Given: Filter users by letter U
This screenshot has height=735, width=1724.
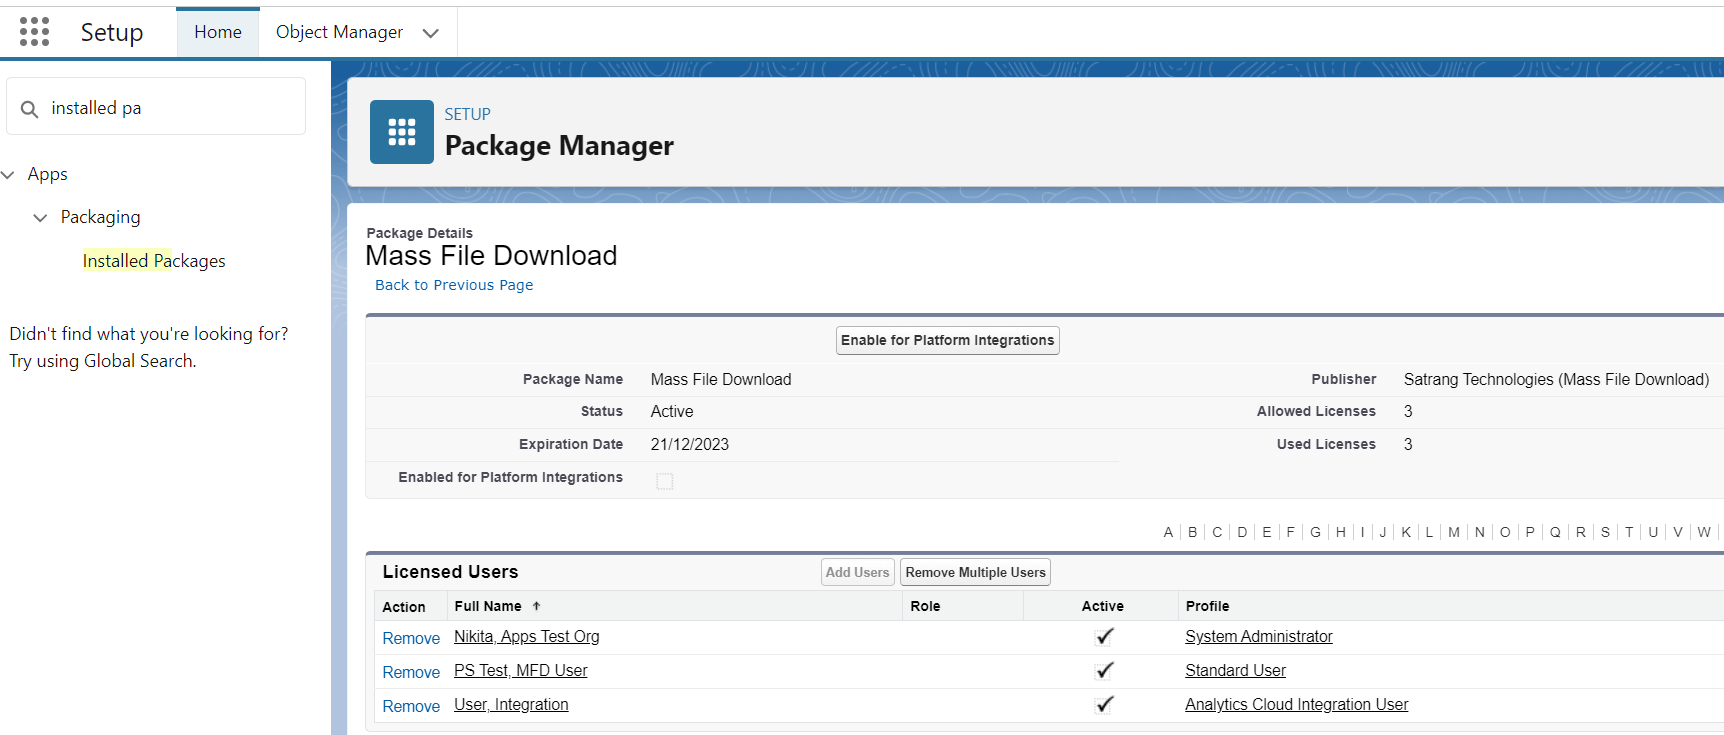Looking at the screenshot, I should pos(1653,532).
